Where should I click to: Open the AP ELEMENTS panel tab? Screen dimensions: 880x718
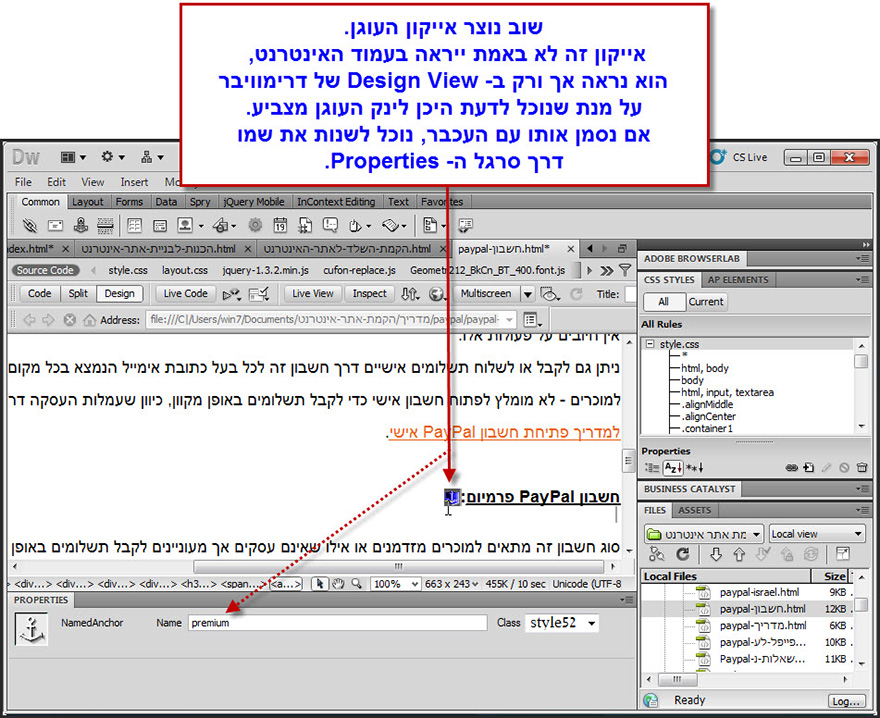coord(738,280)
